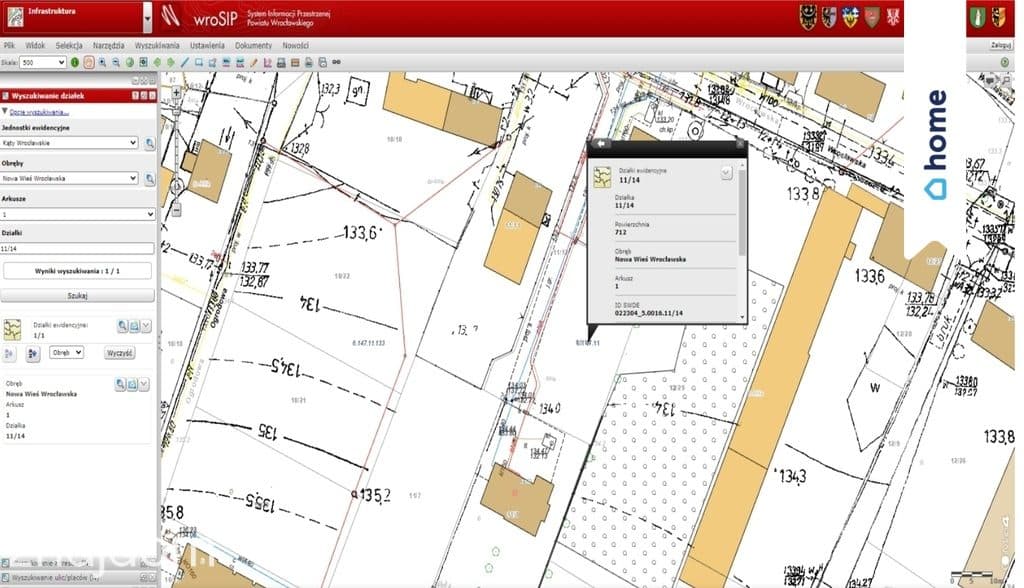Click the green globe full extent icon
Viewport: 1024px width, 588px height.
pos(130,63)
